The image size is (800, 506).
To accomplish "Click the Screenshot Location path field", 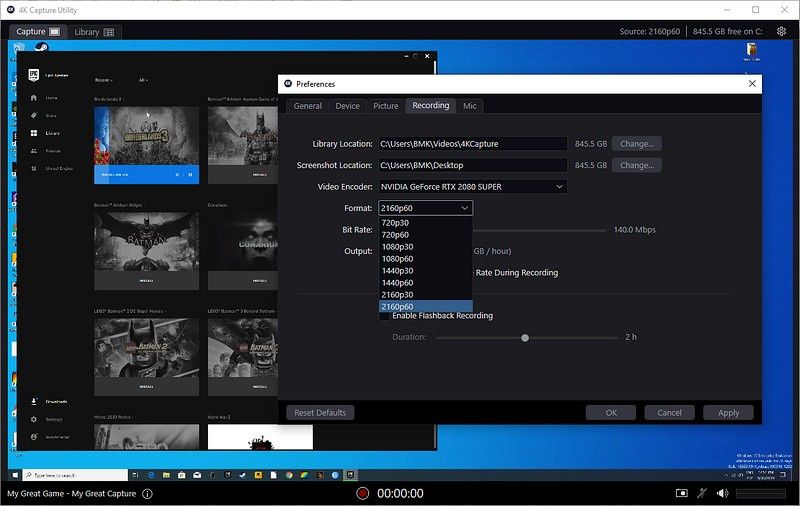I will (x=472, y=165).
